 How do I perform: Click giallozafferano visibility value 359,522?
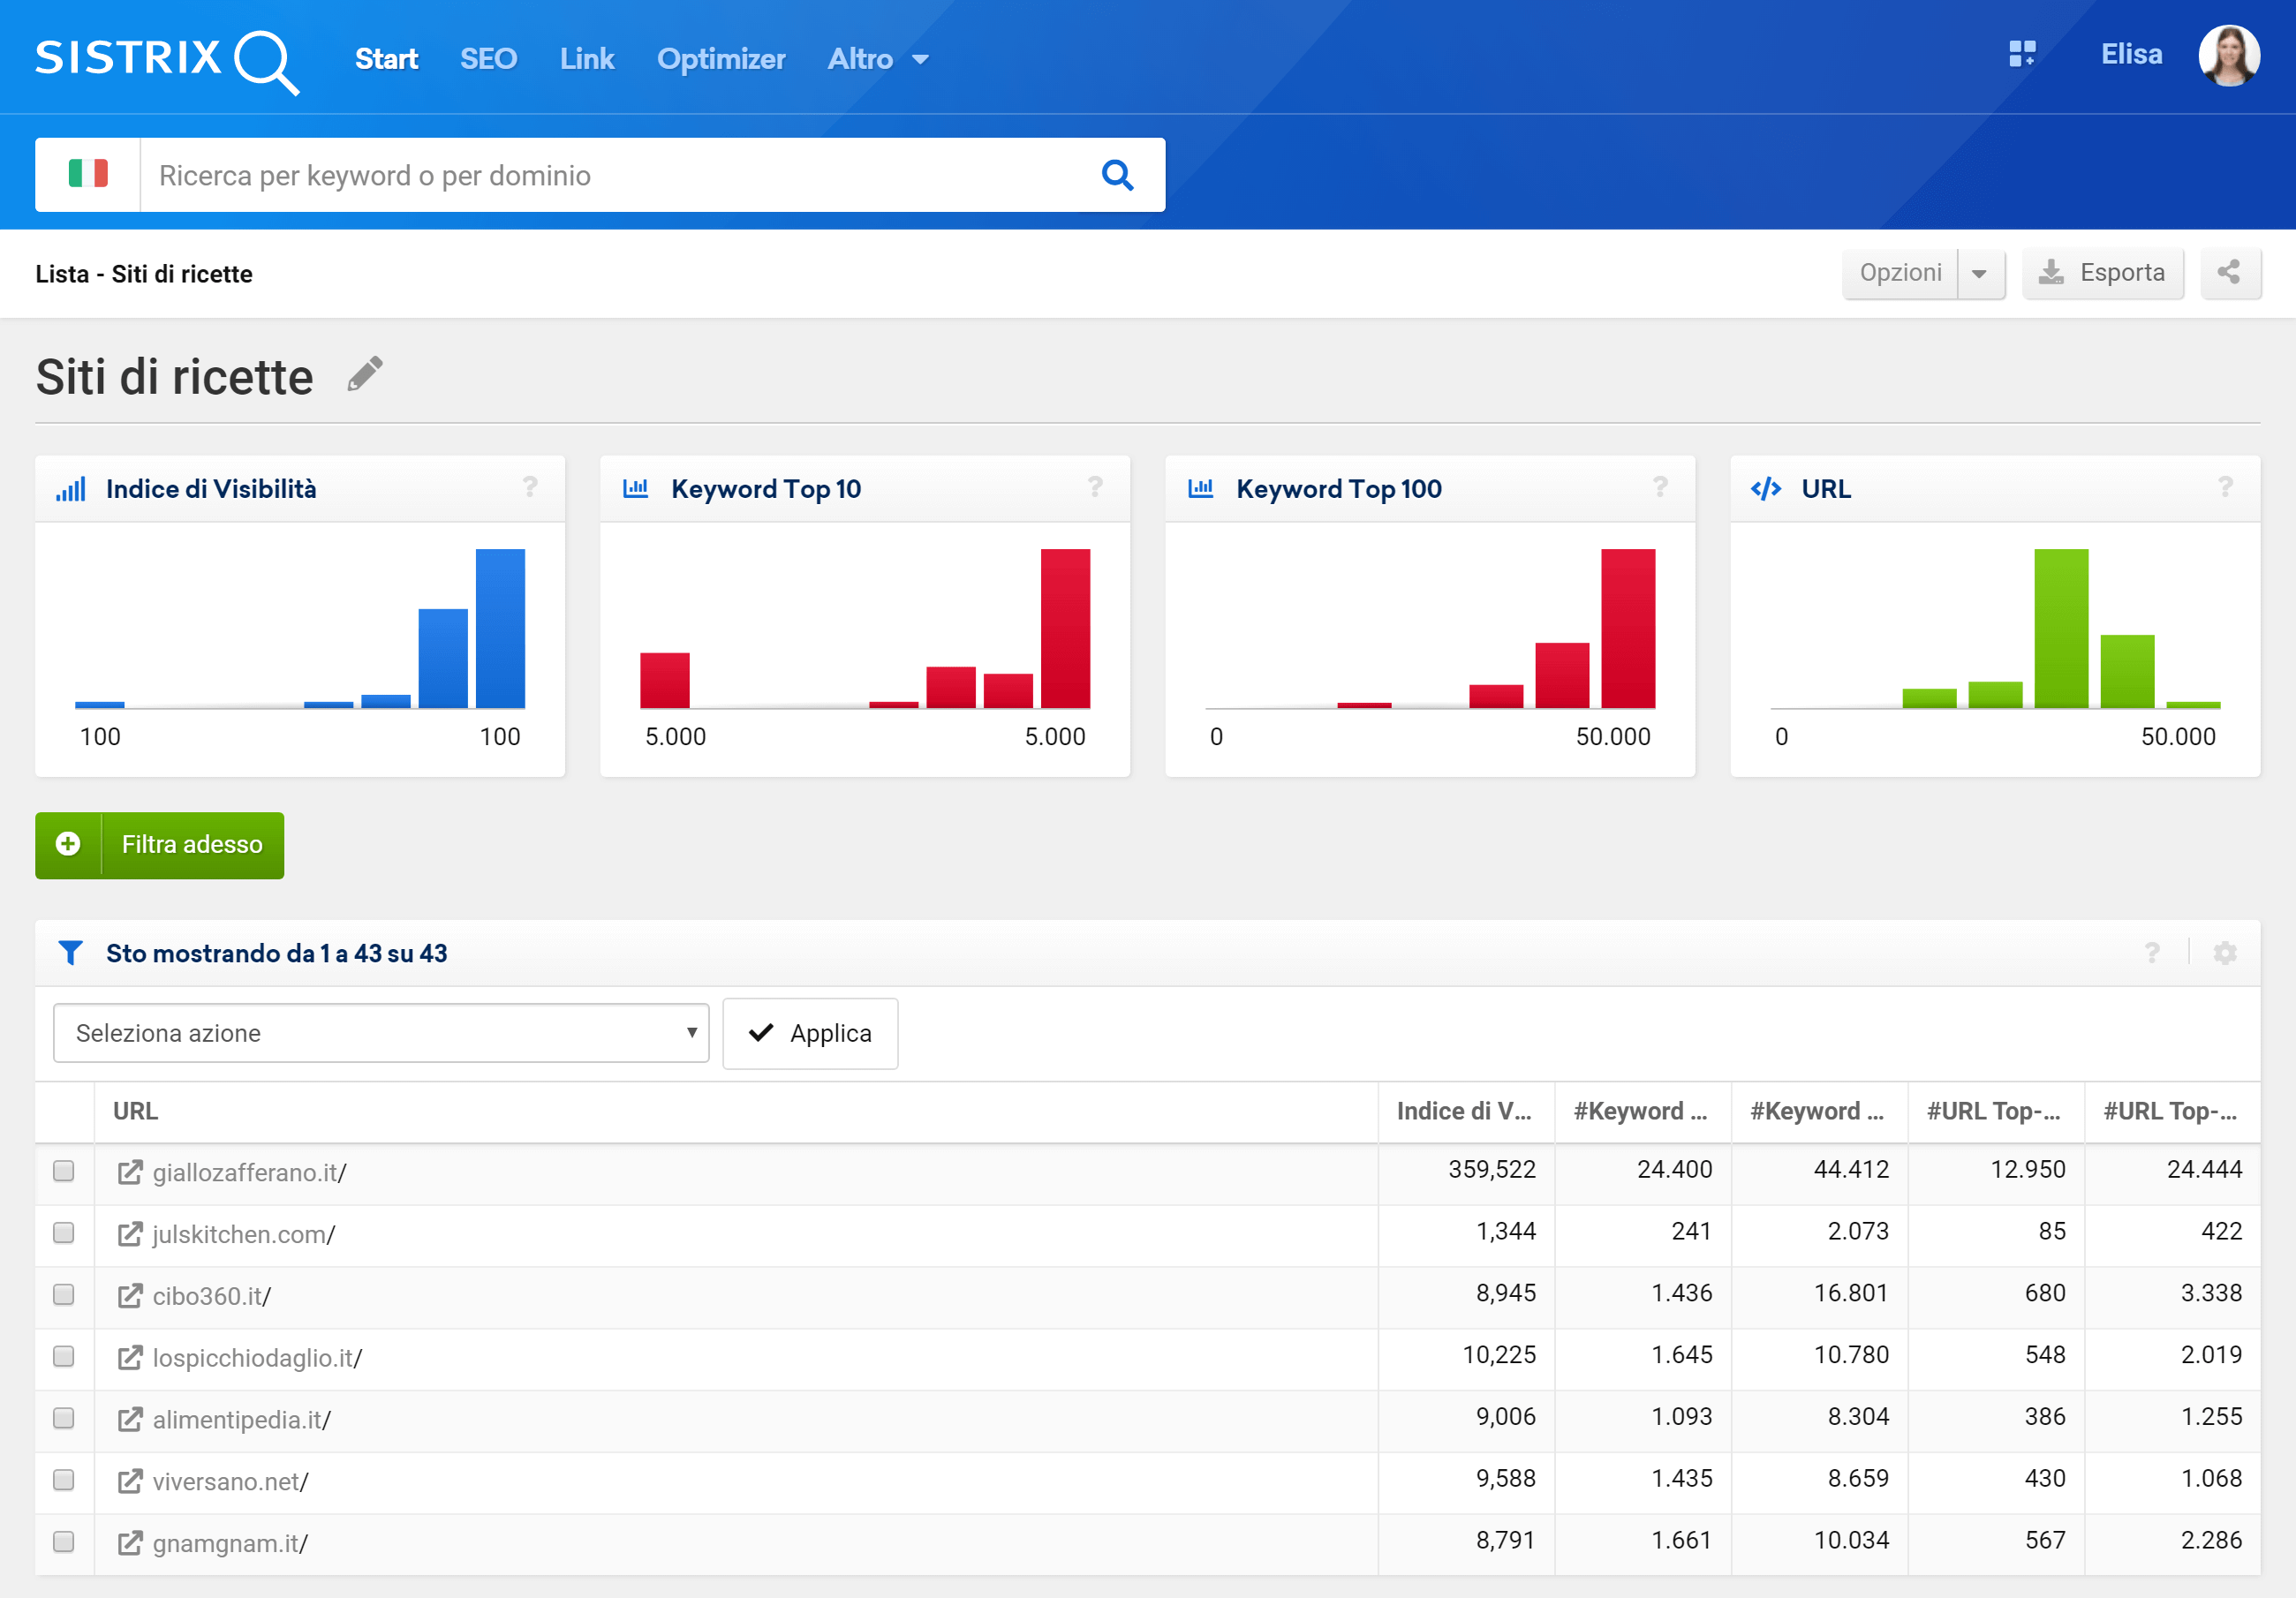(1492, 1169)
